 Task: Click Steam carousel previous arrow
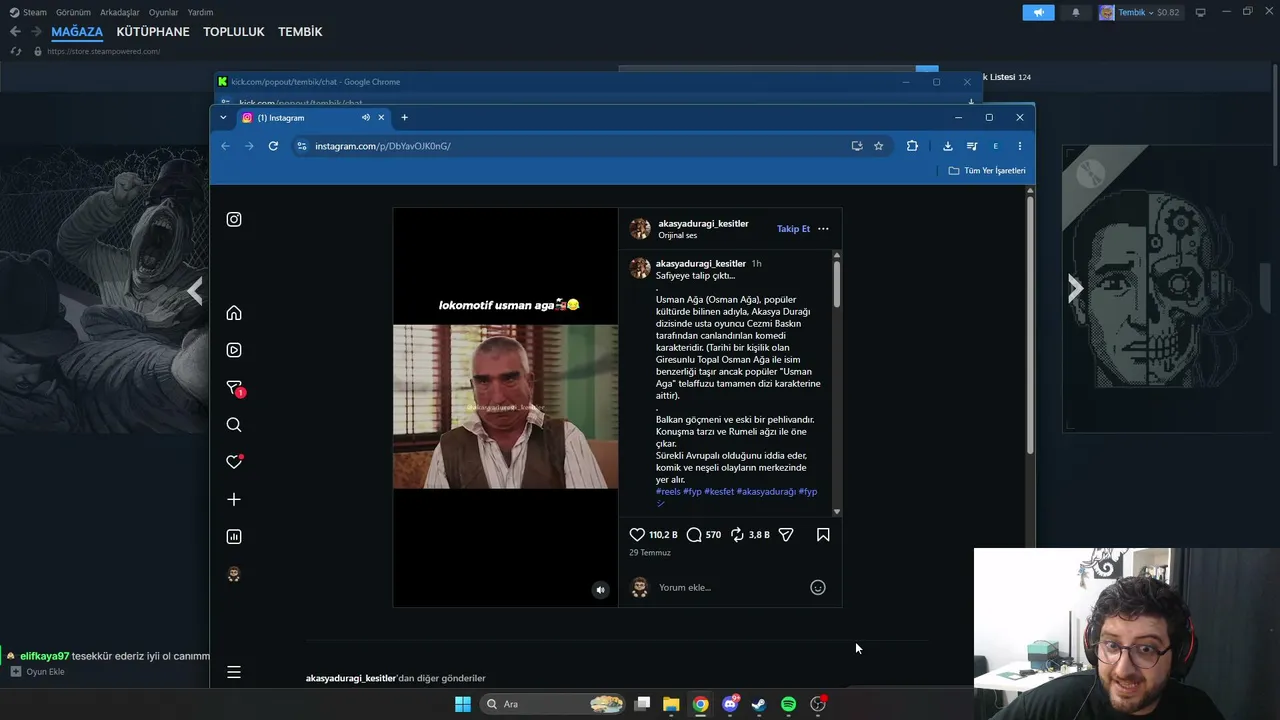[195, 291]
